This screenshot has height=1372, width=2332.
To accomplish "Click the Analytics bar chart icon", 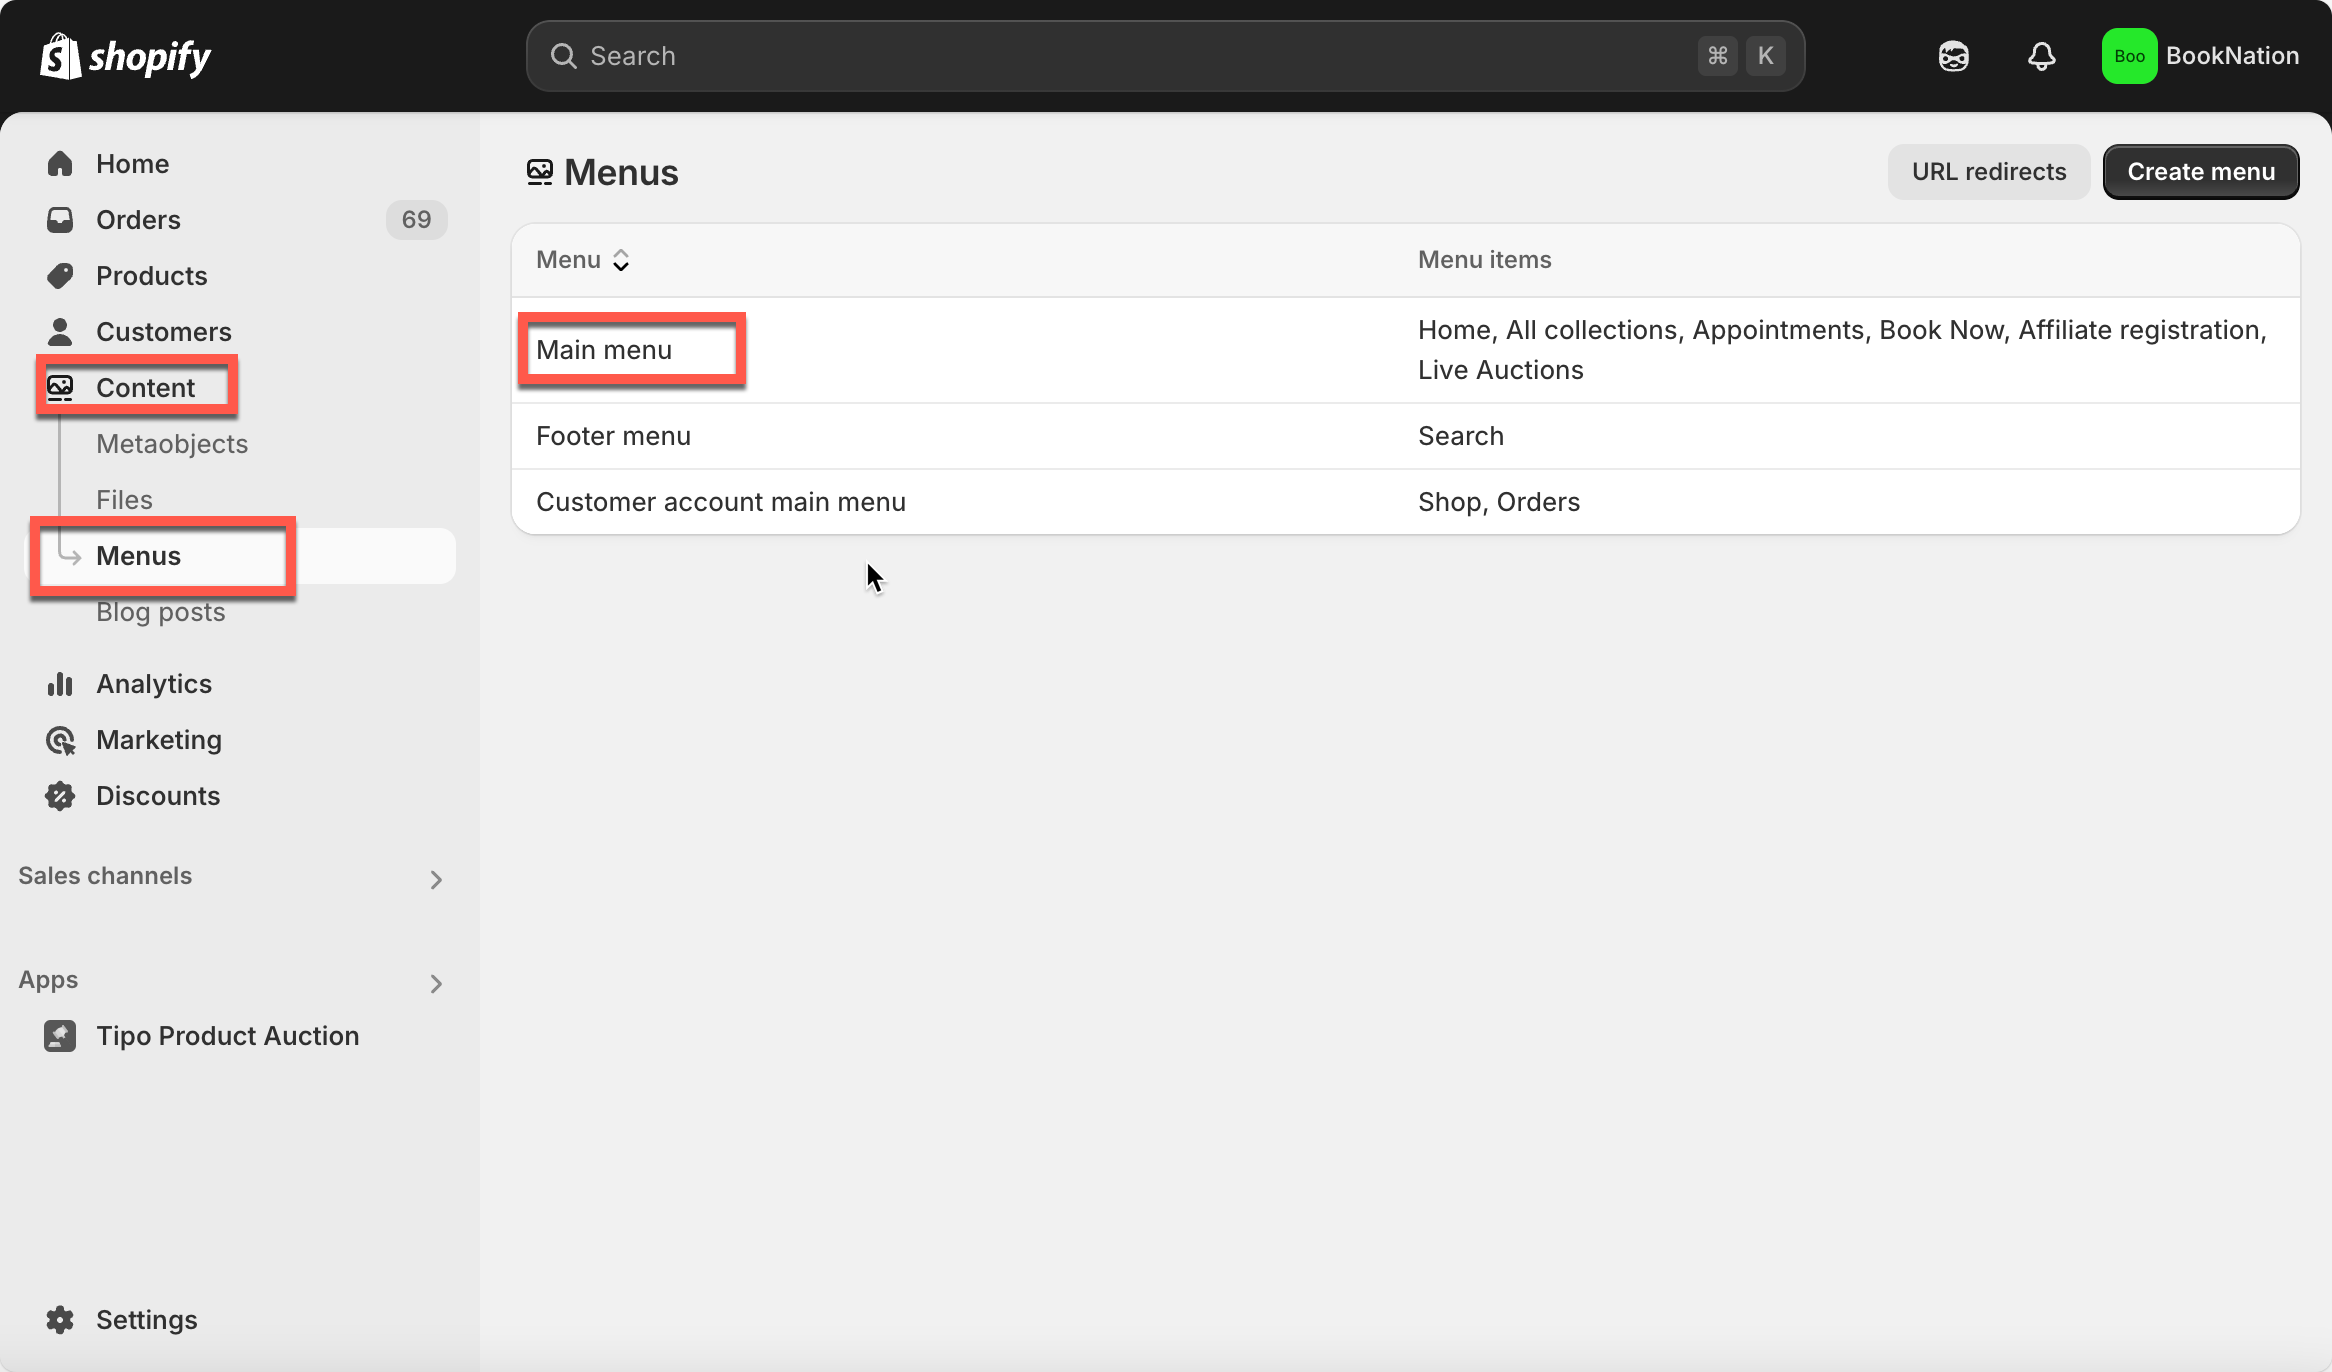I will pyautogui.click(x=60, y=684).
